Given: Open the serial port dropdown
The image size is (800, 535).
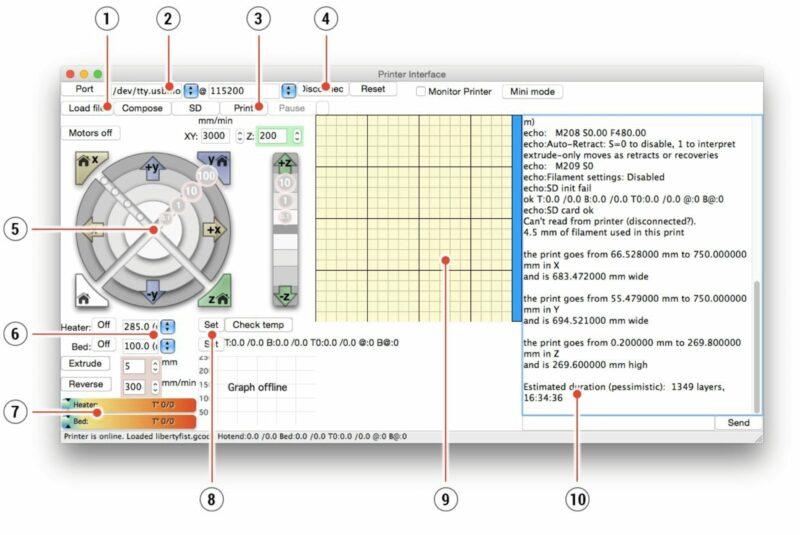Looking at the screenshot, I should point(190,90).
